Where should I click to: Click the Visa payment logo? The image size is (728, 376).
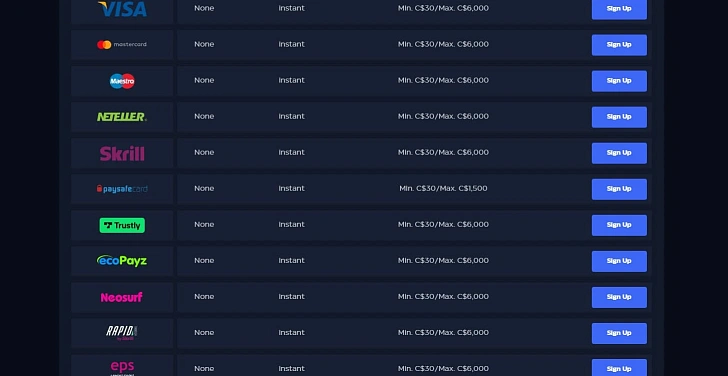click(x=123, y=8)
